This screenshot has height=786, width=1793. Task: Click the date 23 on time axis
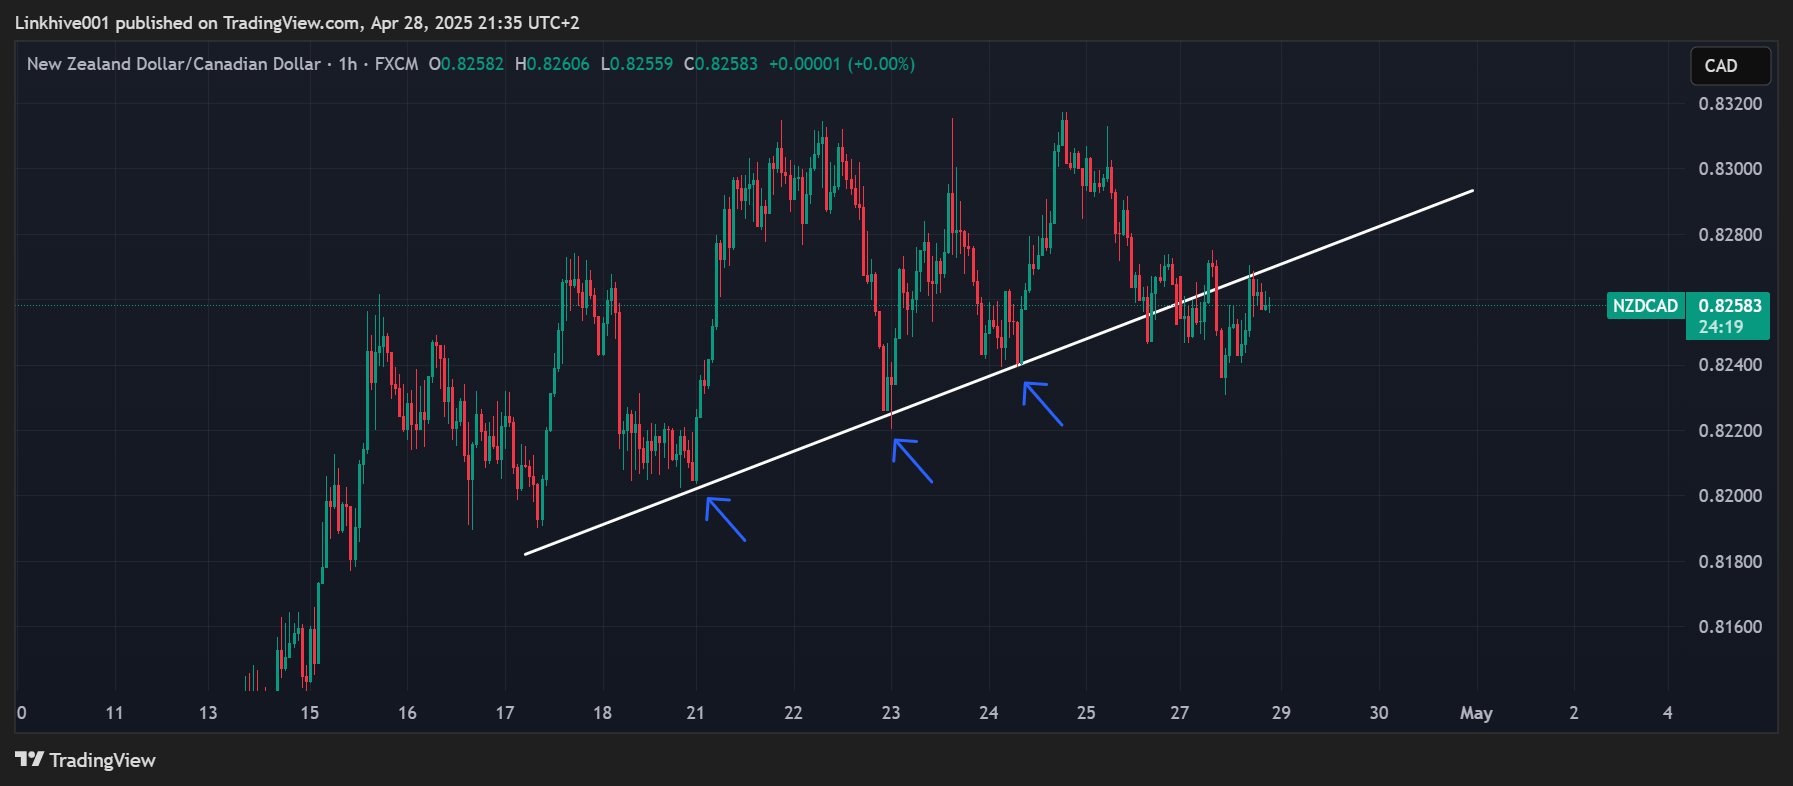pyautogui.click(x=891, y=713)
